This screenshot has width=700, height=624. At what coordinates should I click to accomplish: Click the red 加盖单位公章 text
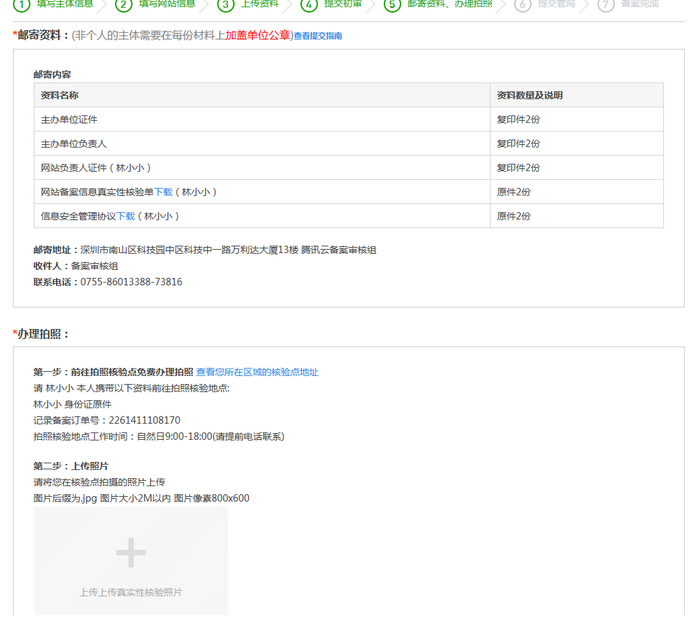click(x=257, y=35)
